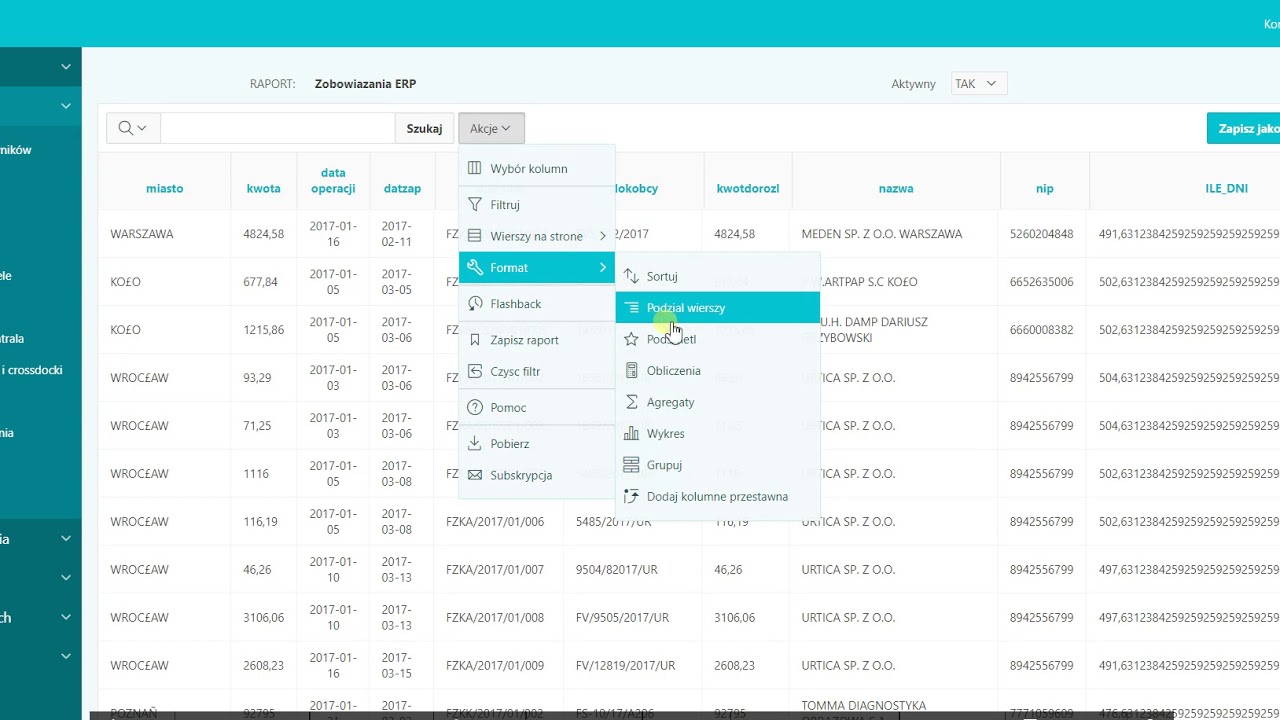Select Podział wierszy menu entry

pyautogui.click(x=718, y=308)
